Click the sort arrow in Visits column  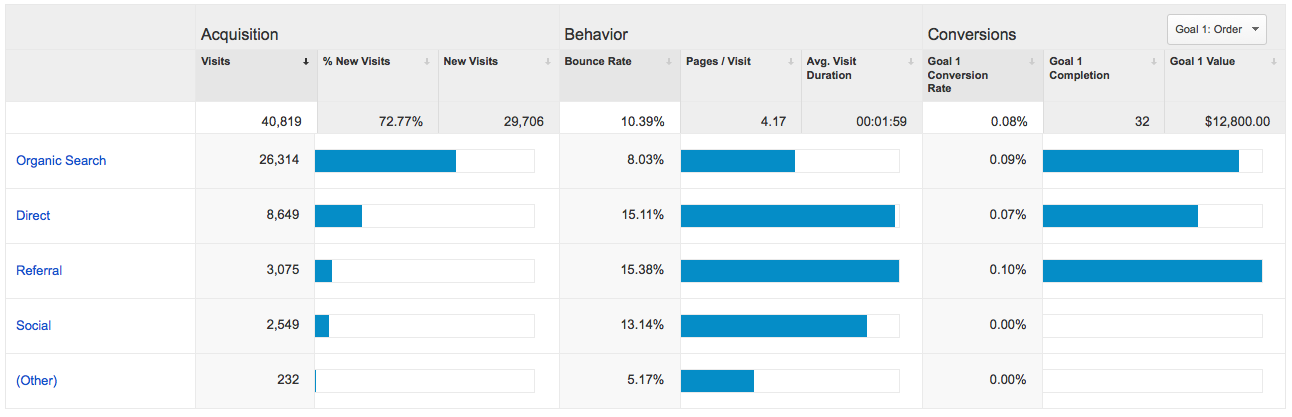[306, 62]
